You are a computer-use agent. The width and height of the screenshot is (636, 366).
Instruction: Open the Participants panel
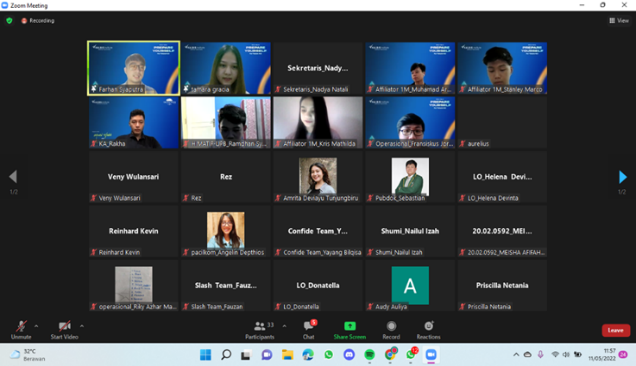260,329
